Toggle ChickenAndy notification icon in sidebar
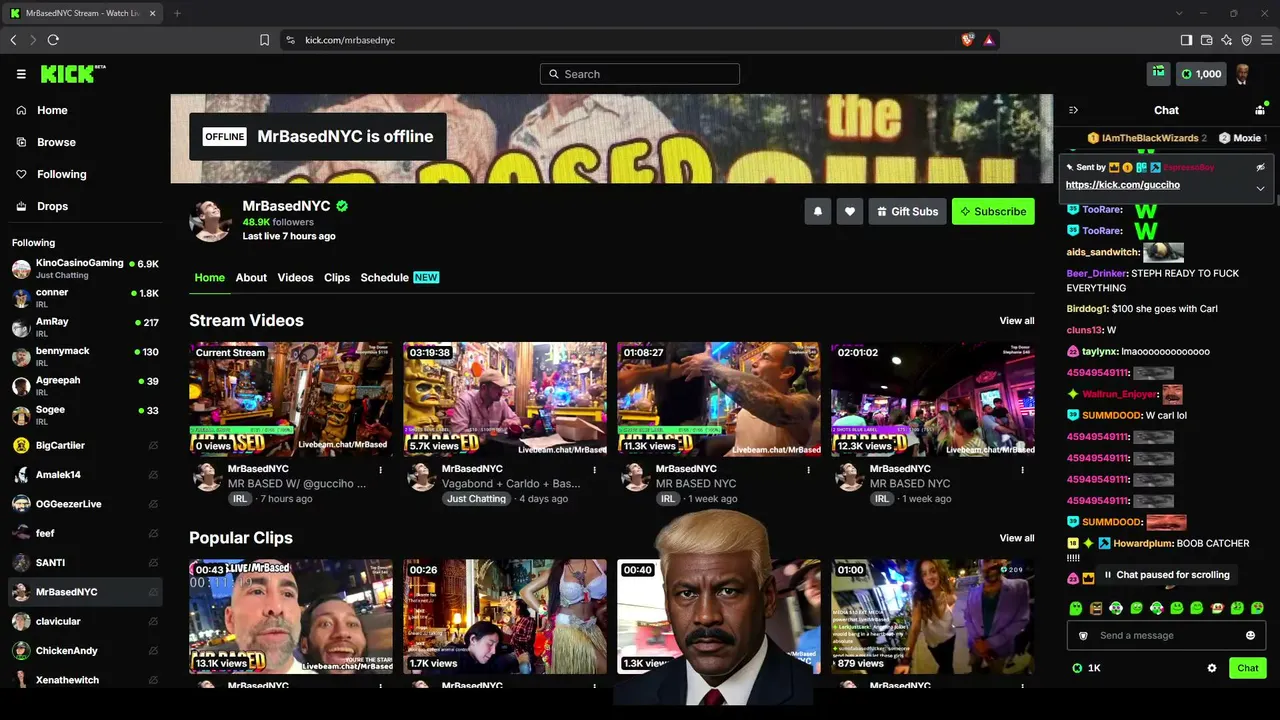Viewport: 1280px width, 720px height. 153,650
